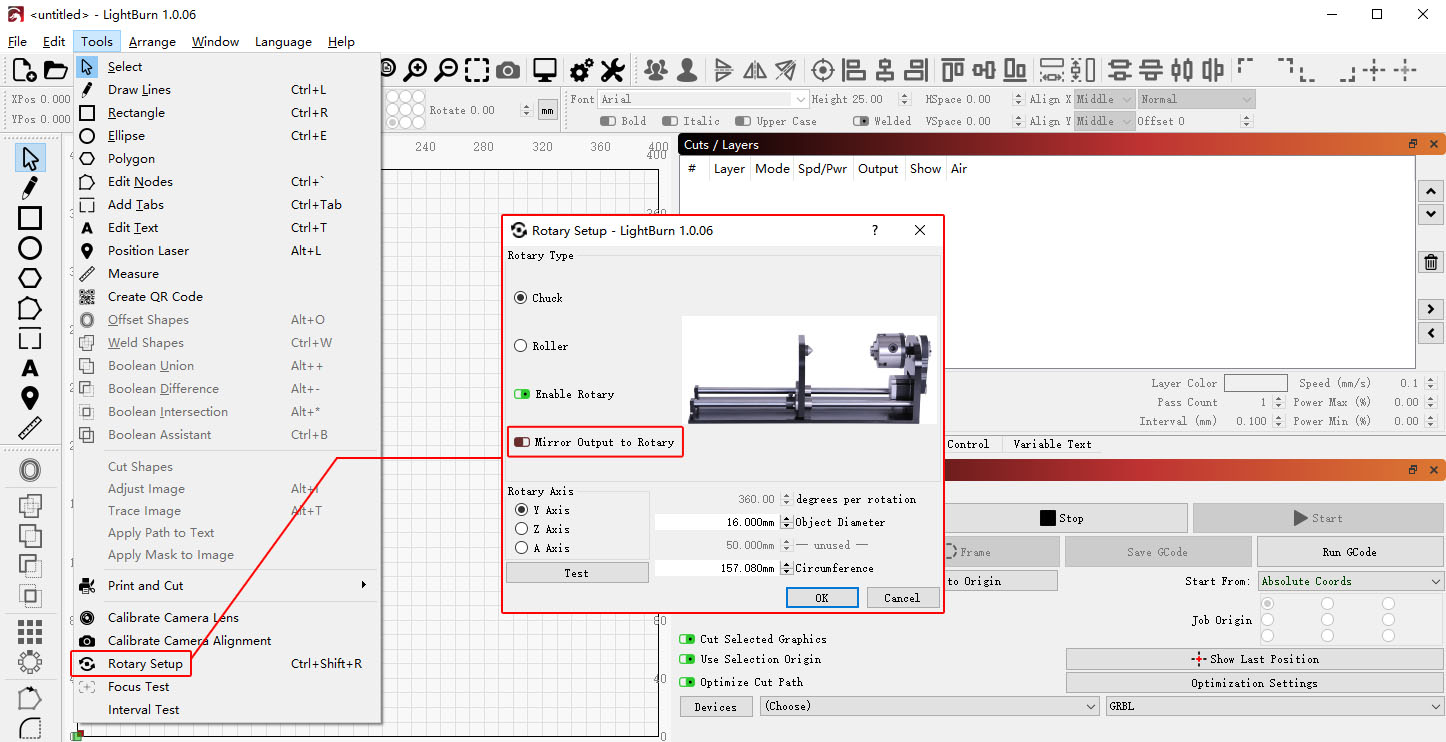Open the Arial font dropdown
This screenshot has height=742, width=1446.
tap(703, 99)
